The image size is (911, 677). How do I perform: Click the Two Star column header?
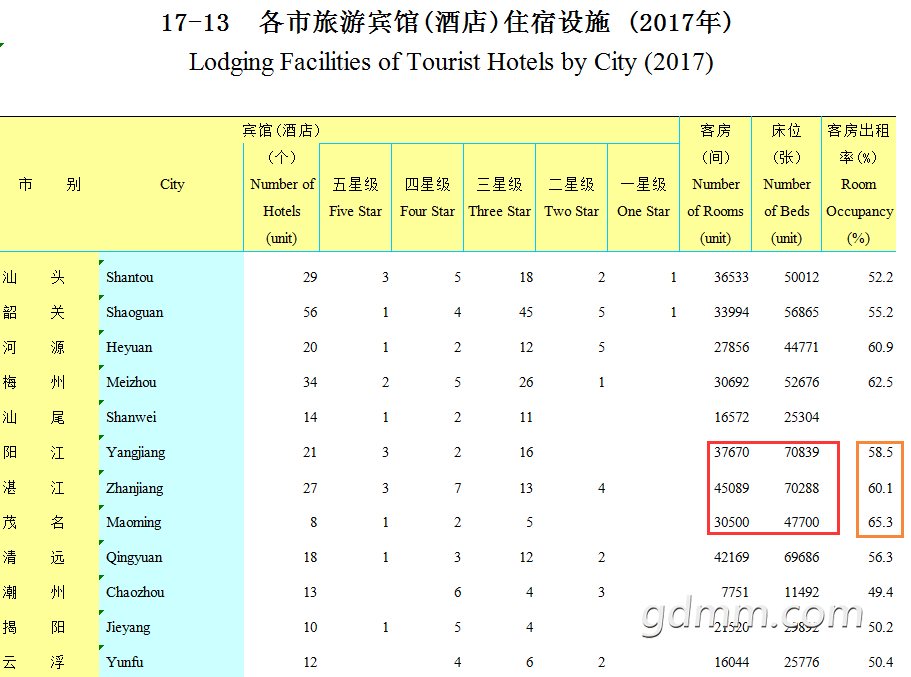pos(572,198)
